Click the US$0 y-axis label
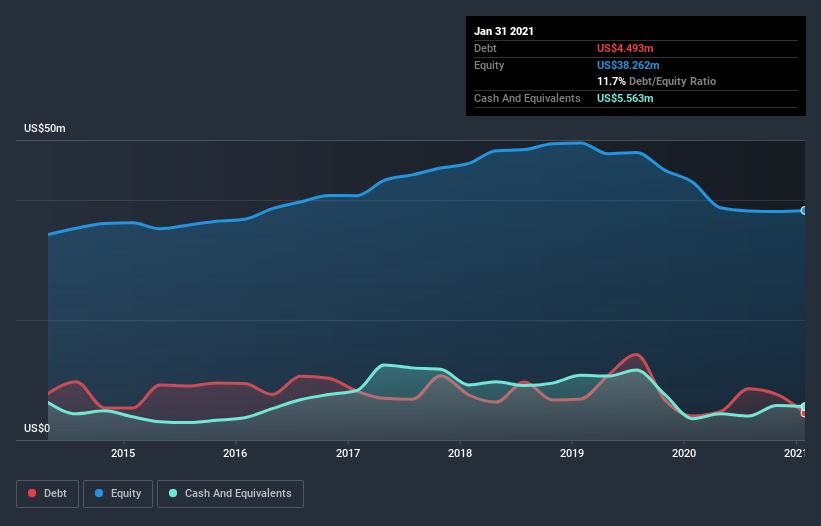The width and height of the screenshot is (821, 526). pyautogui.click(x=37, y=429)
